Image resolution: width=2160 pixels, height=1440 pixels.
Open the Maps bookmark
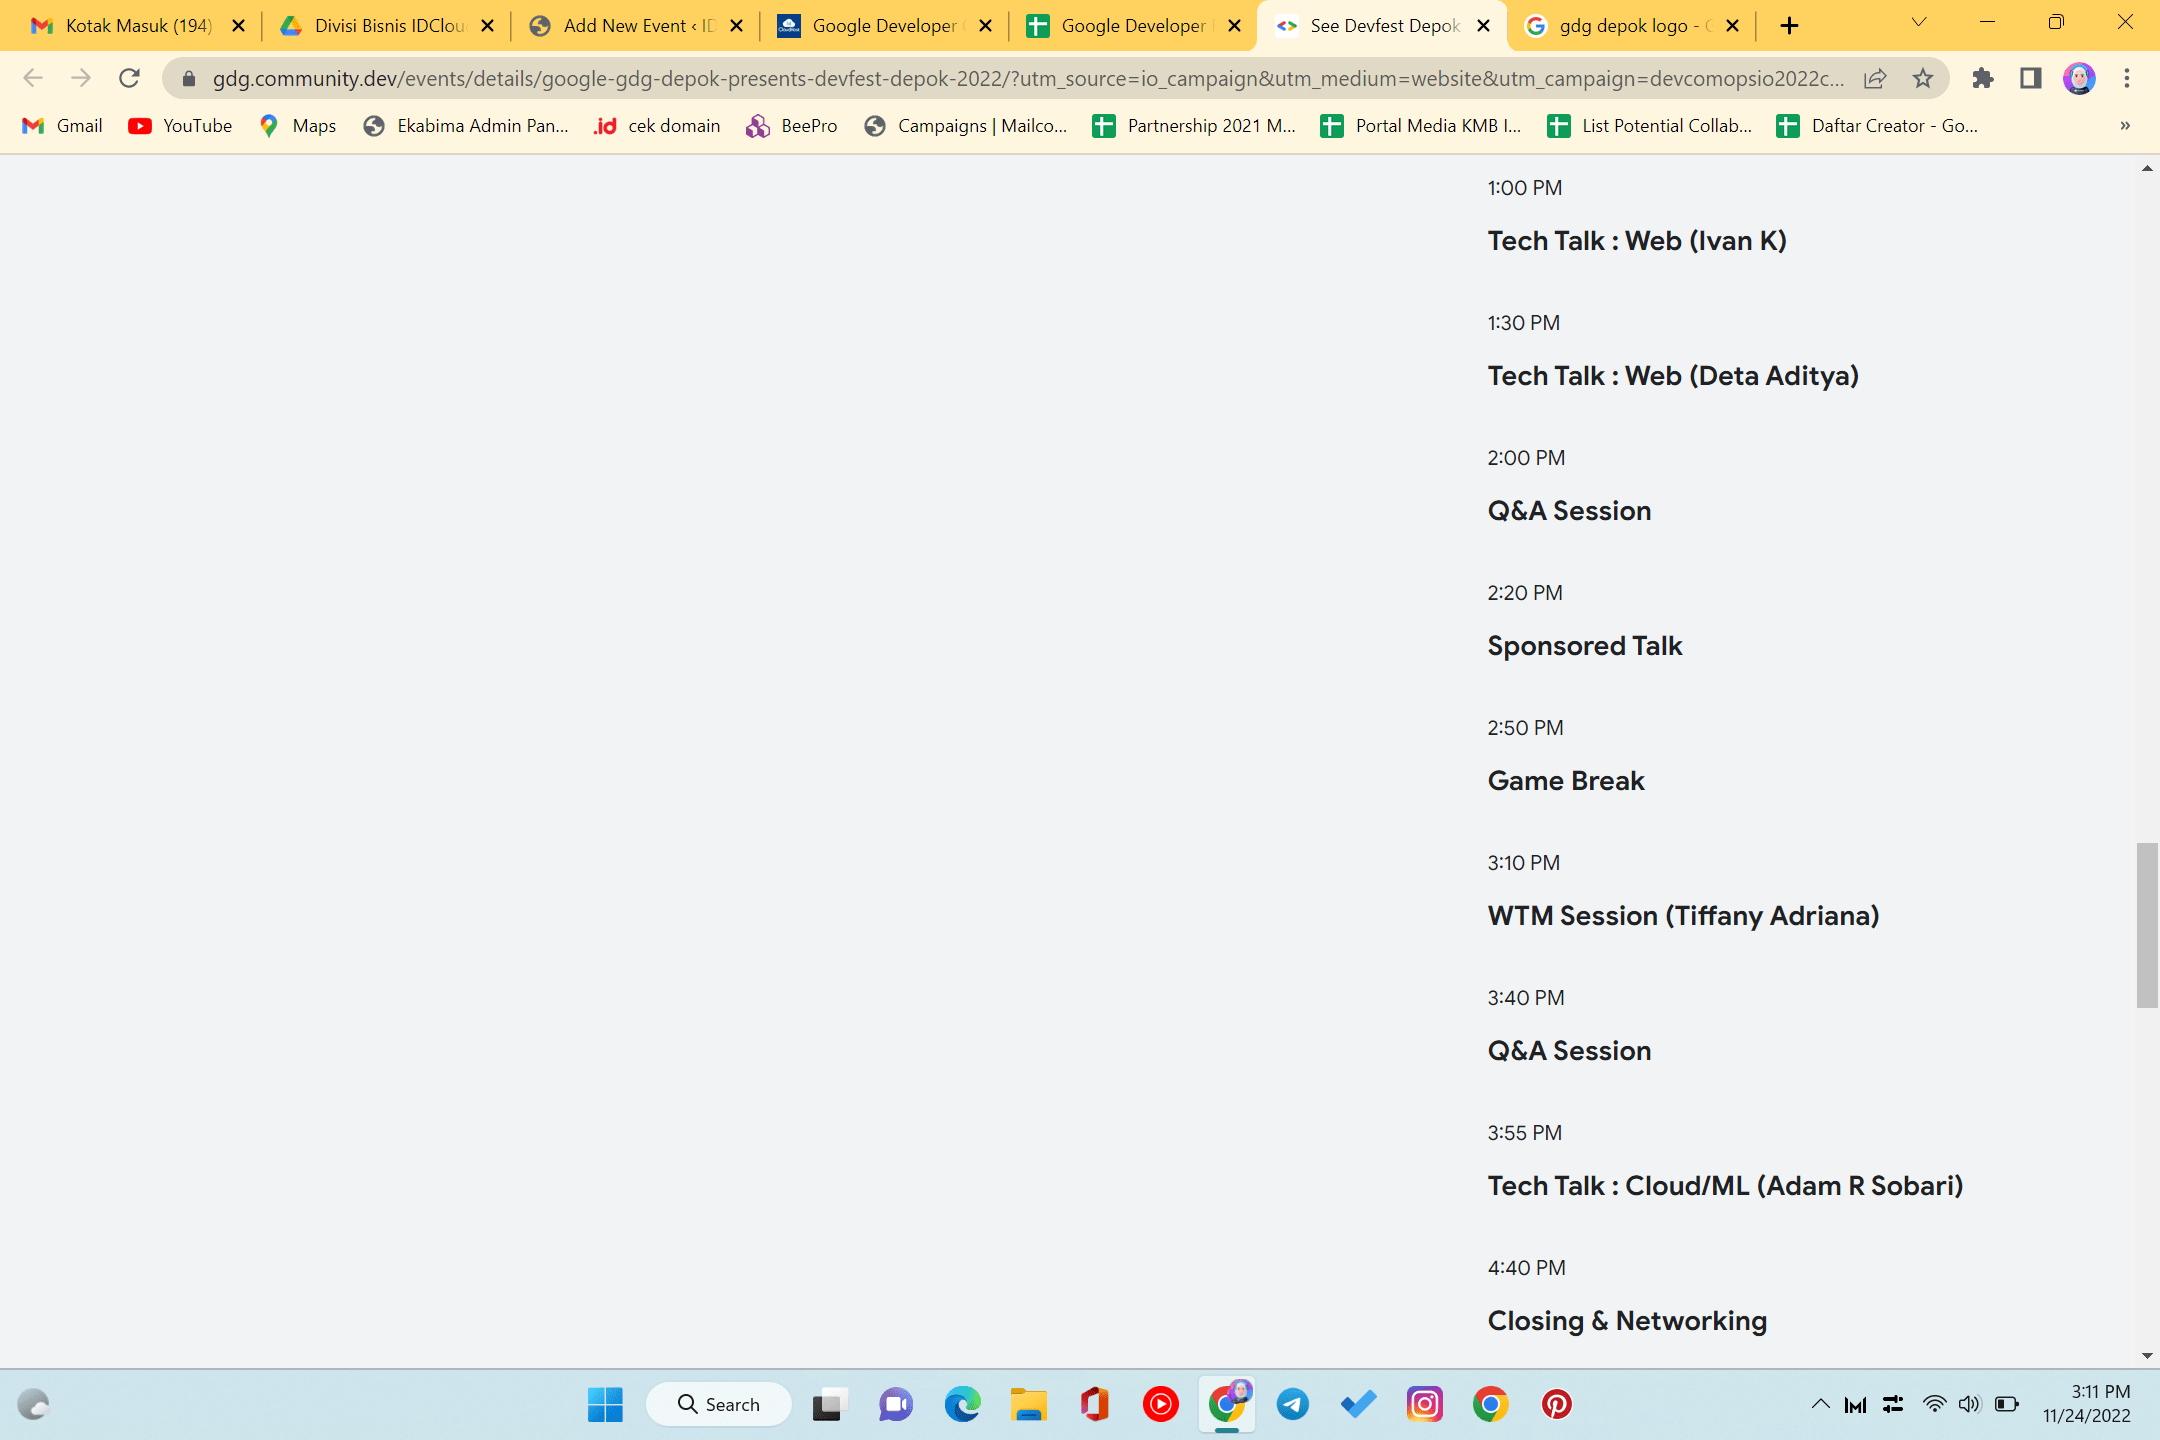297,126
